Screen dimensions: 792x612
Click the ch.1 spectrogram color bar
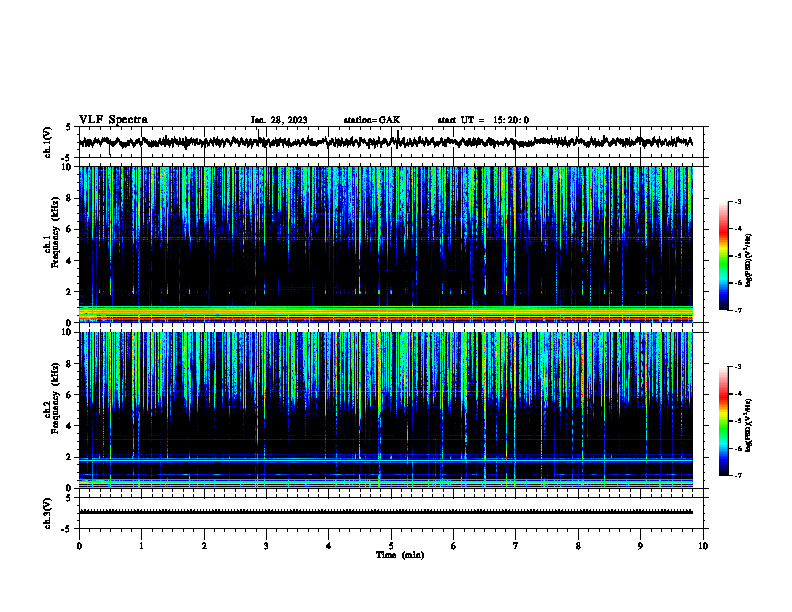point(723,256)
